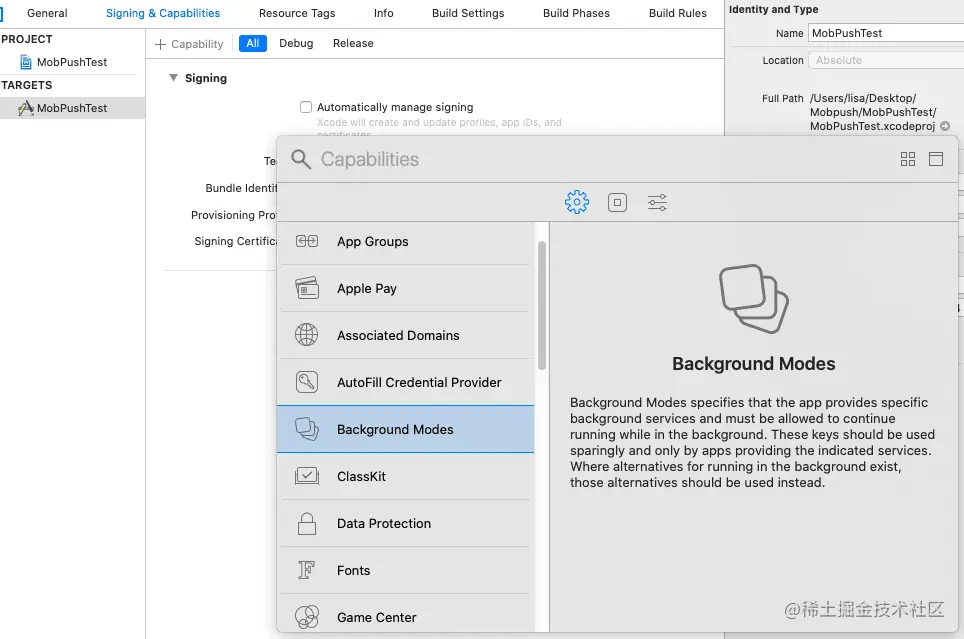This screenshot has width=964, height=639.
Task: Select the sliders filter icon
Action: coord(657,202)
